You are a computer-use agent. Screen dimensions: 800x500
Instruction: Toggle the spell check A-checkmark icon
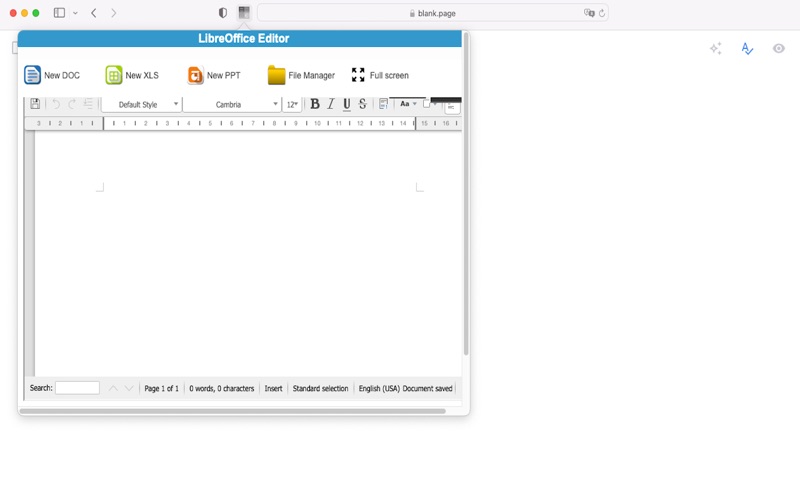click(x=747, y=48)
